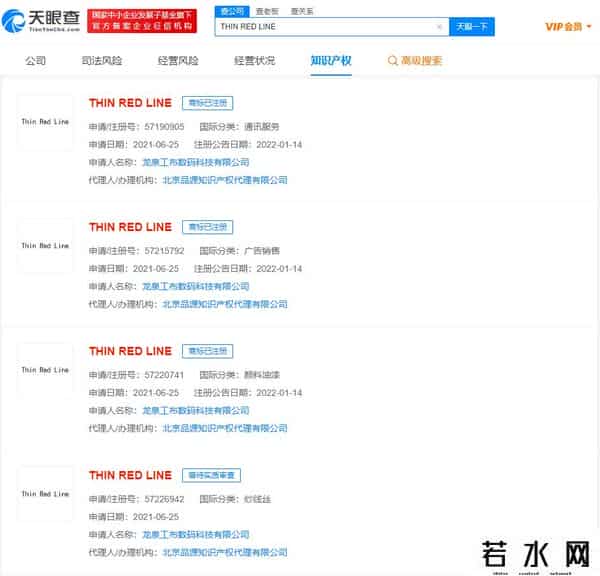Click trademark thumbnail for 57220741 entry
This screenshot has height=576, width=600.
click(45, 370)
